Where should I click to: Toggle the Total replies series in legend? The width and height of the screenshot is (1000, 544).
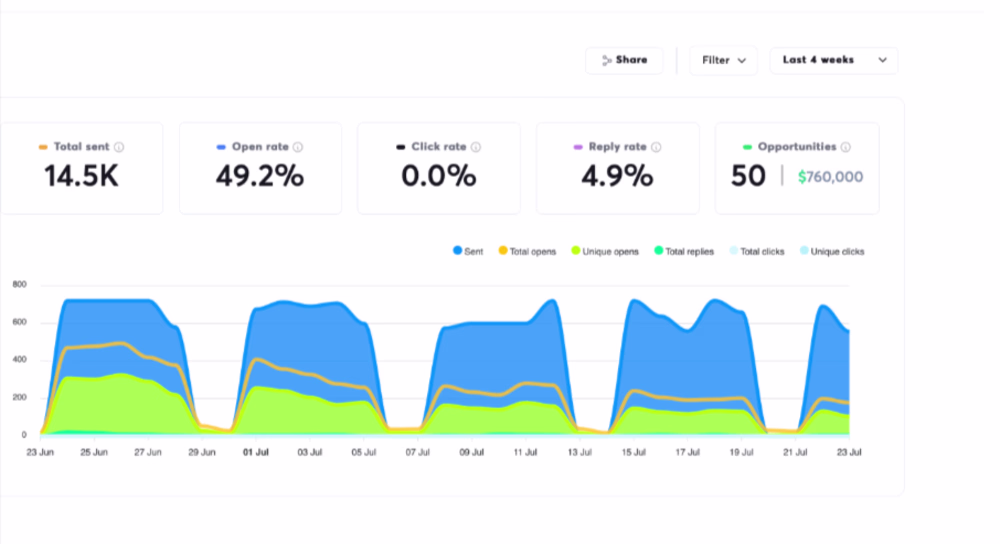tap(684, 251)
